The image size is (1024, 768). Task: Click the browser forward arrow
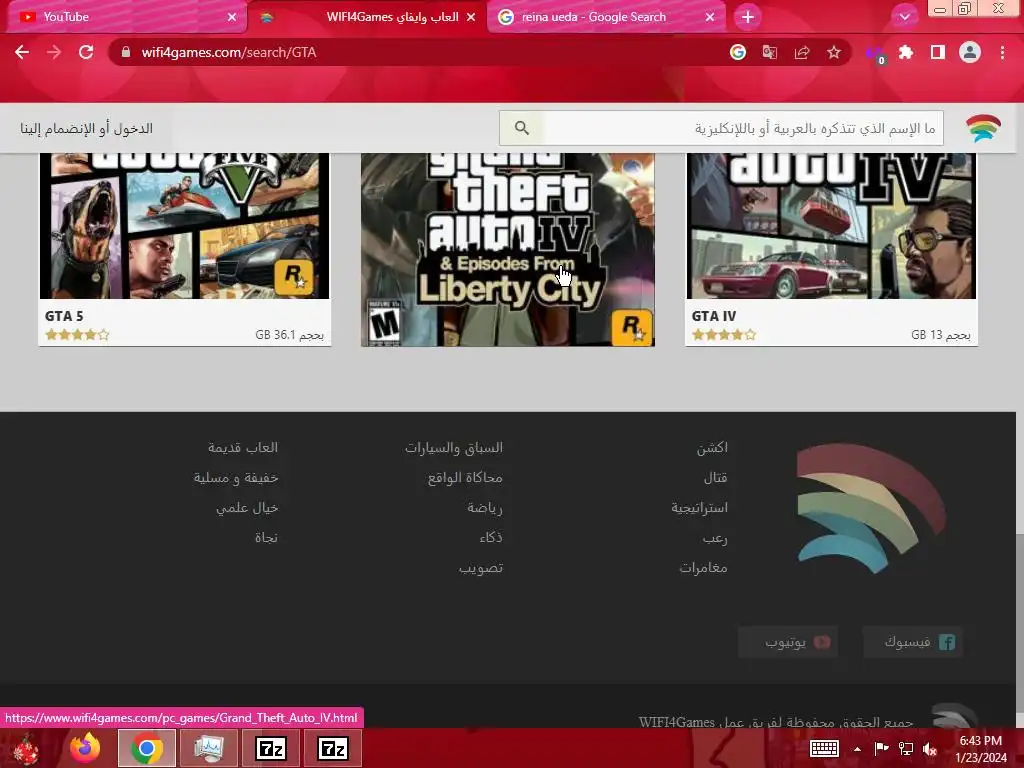[x=54, y=52]
